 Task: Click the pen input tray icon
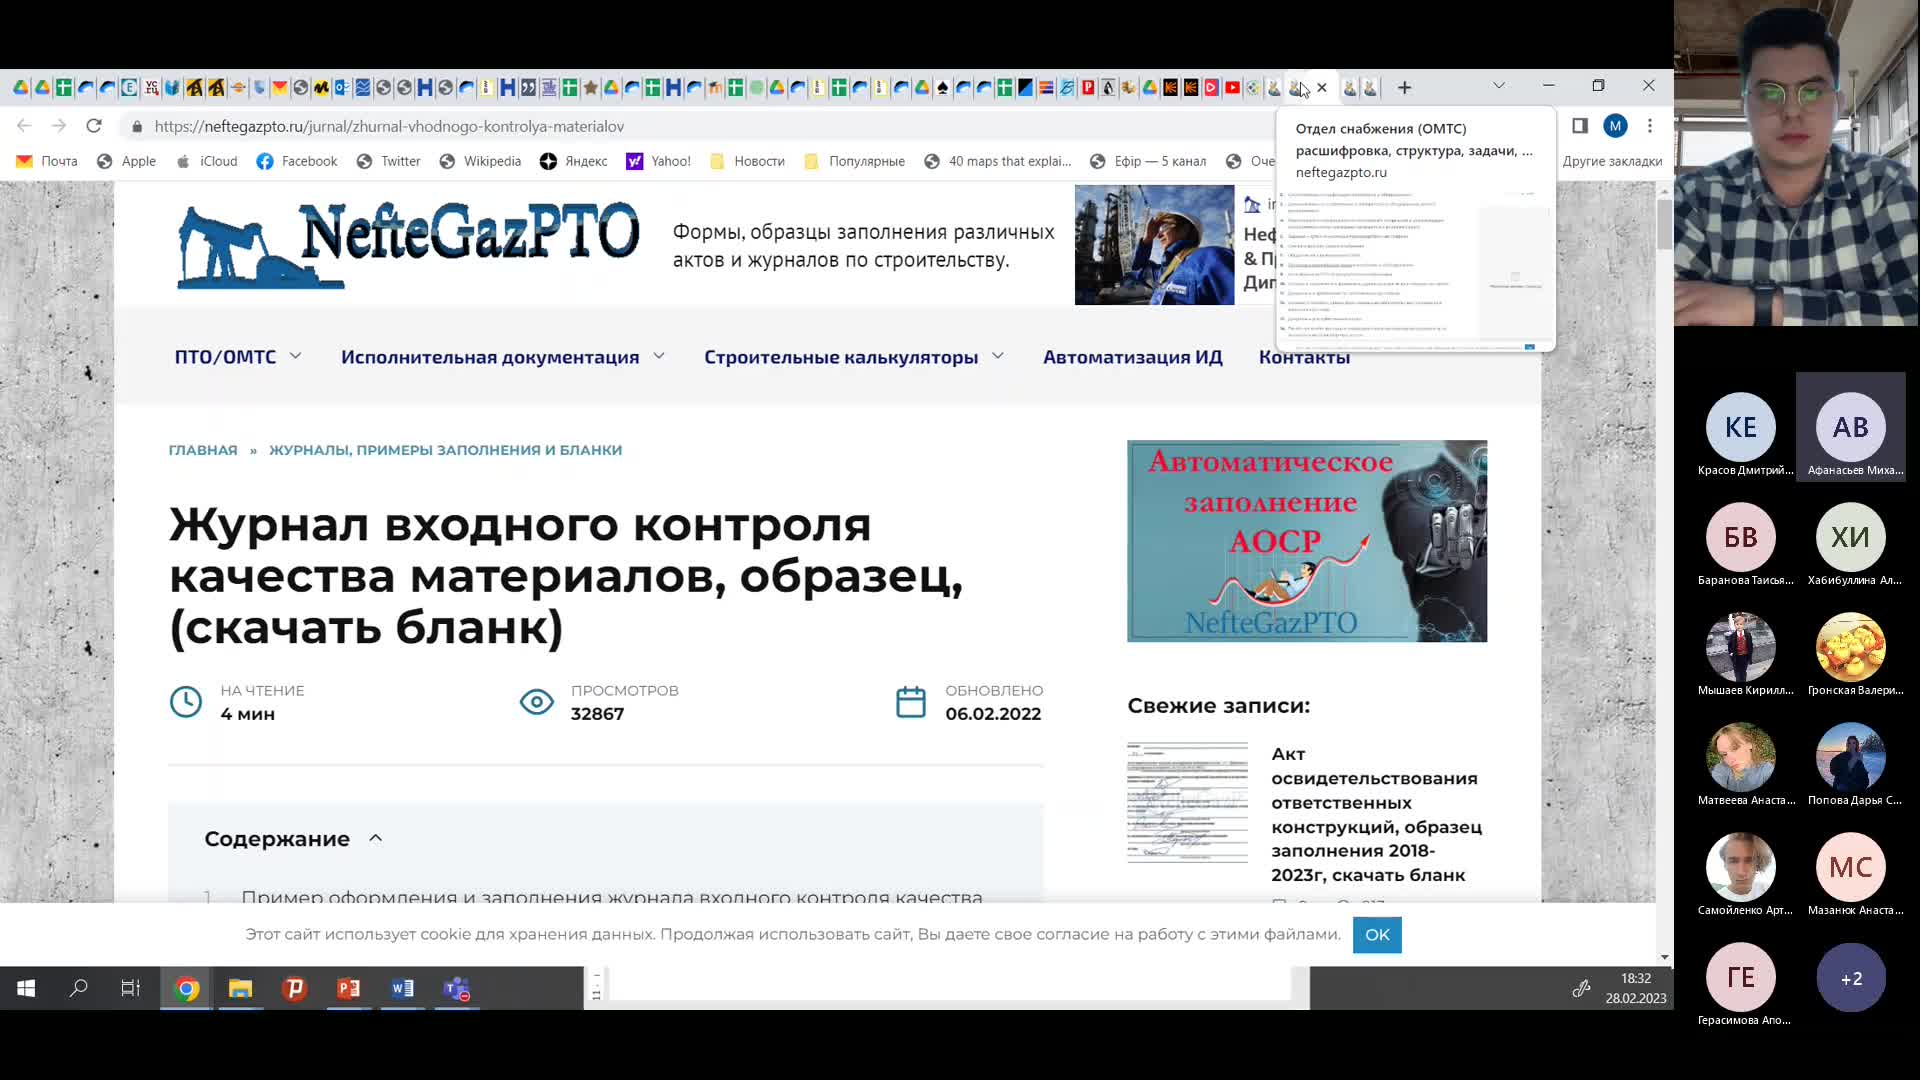tap(1581, 989)
